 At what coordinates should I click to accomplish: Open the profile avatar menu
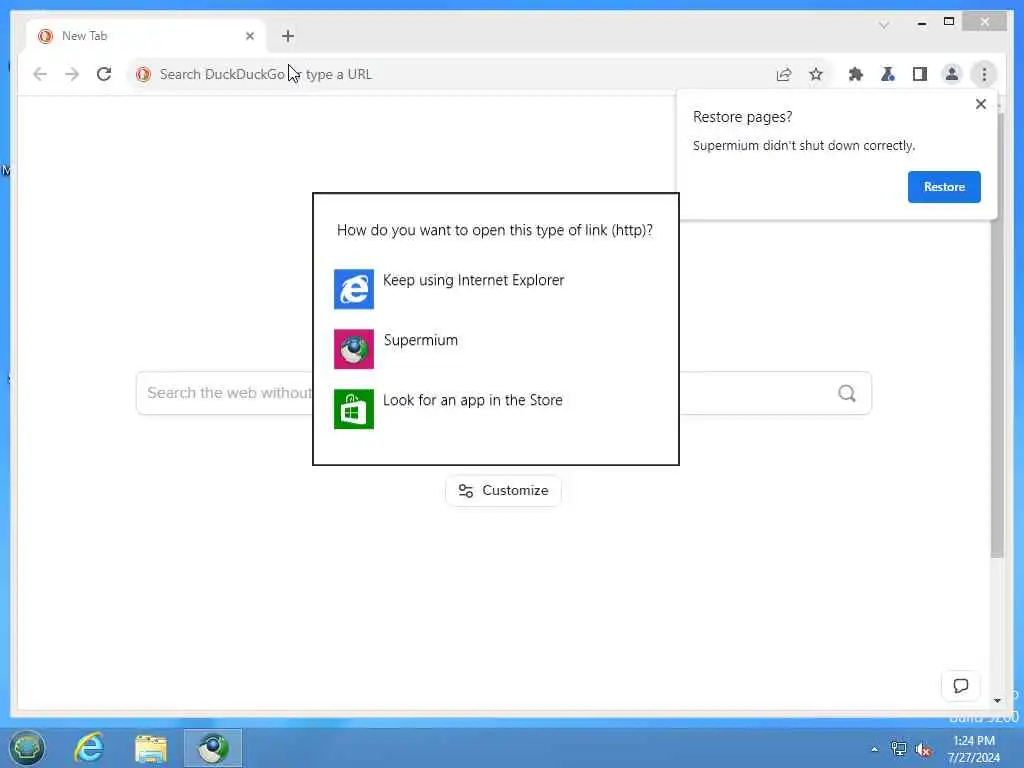click(952, 74)
